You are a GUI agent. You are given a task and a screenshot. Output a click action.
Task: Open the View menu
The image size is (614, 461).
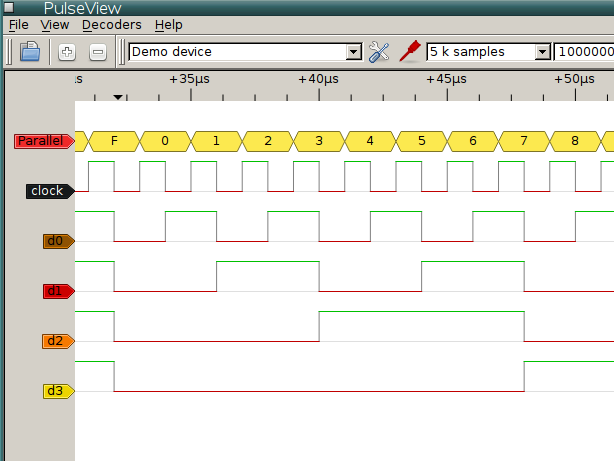pos(55,25)
